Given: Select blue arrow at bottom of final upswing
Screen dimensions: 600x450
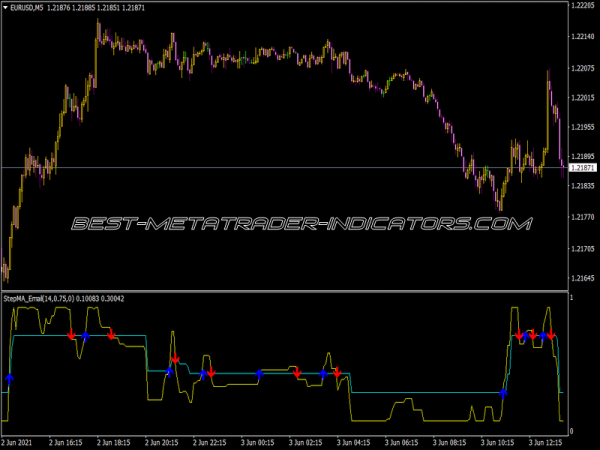Looking at the screenshot, I should (503, 393).
